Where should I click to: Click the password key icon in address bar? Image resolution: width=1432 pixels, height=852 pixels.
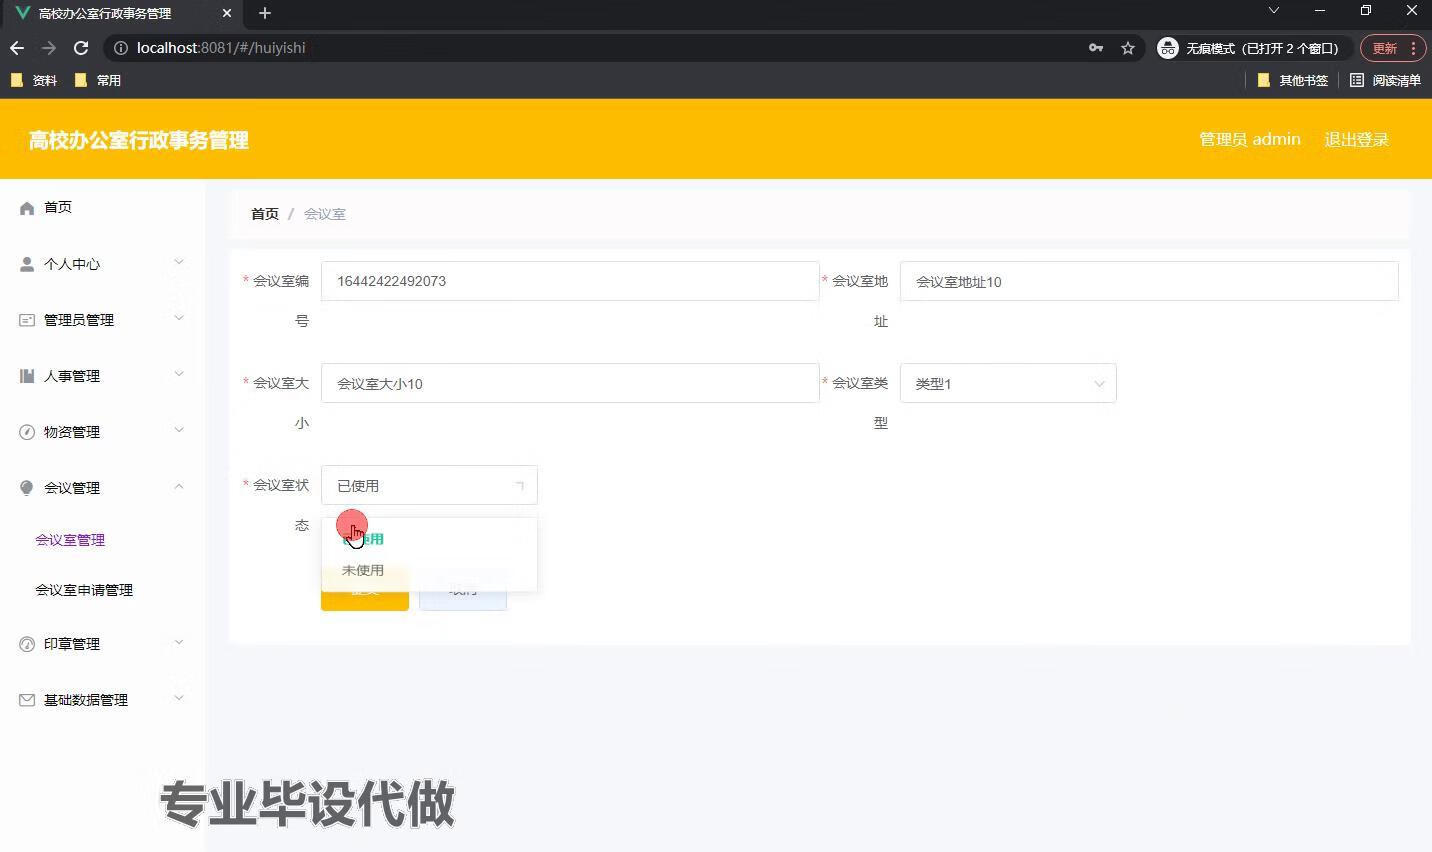coord(1096,48)
